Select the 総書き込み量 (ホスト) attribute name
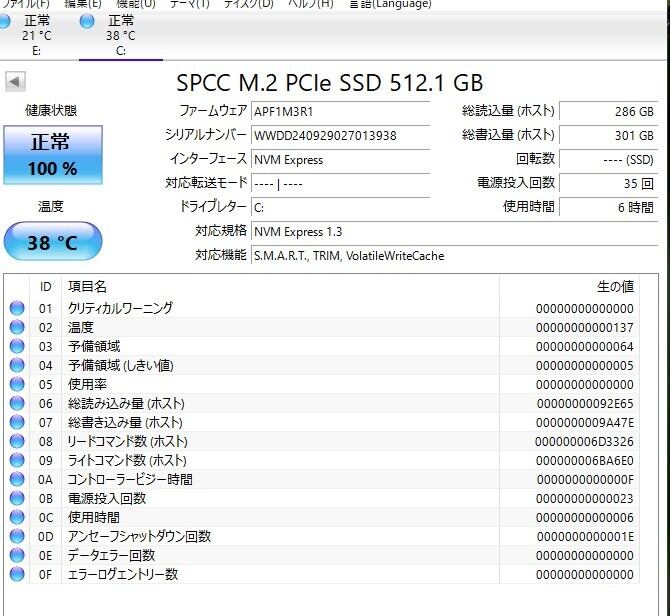 coord(125,422)
